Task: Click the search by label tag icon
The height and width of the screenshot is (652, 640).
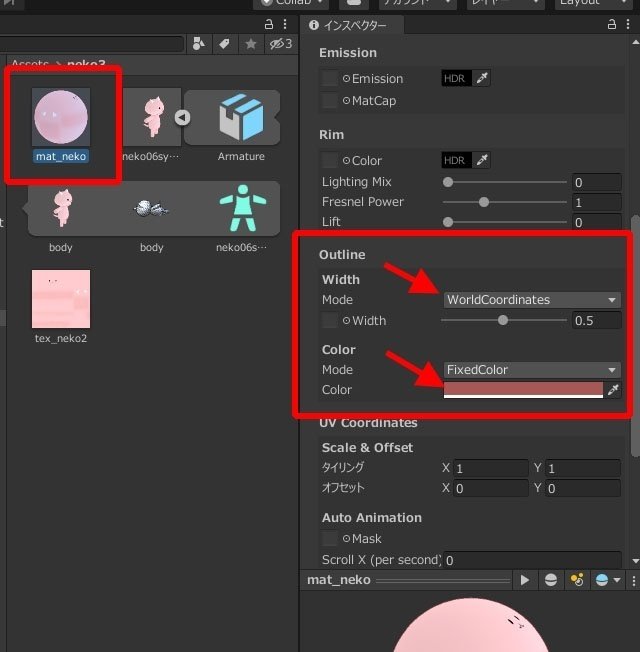Action: 225,43
